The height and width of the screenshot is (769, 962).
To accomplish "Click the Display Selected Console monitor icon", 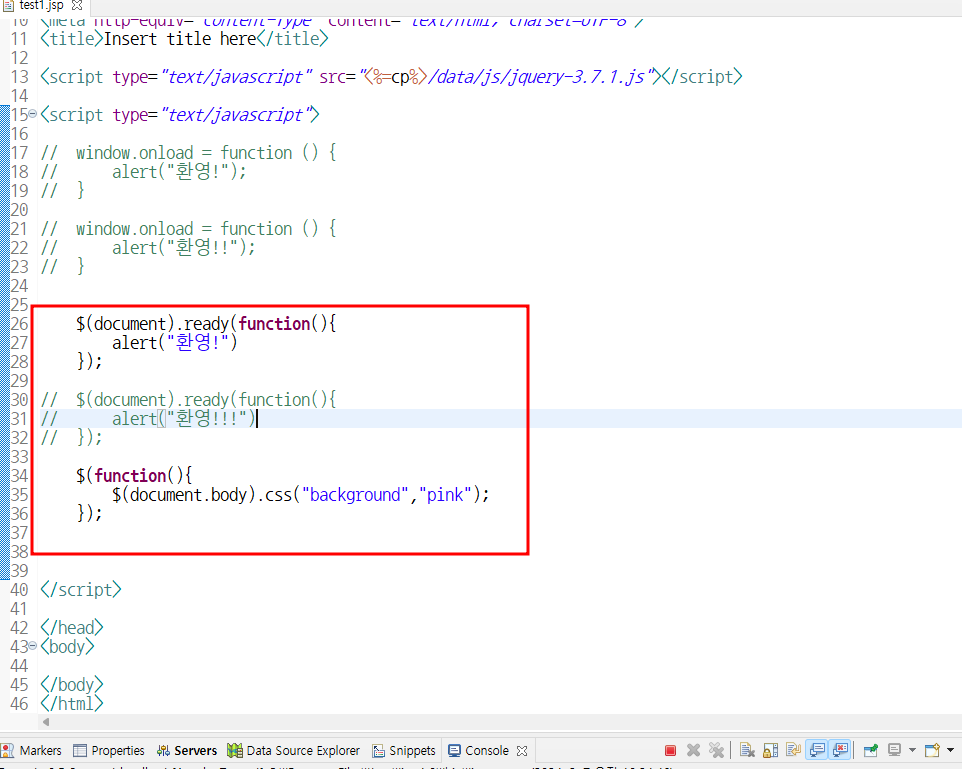I will 895,750.
